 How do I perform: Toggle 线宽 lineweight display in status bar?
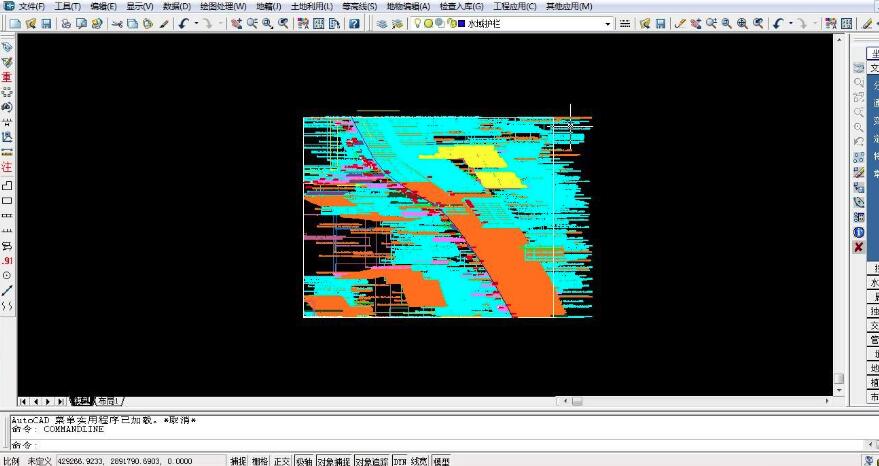(419, 461)
